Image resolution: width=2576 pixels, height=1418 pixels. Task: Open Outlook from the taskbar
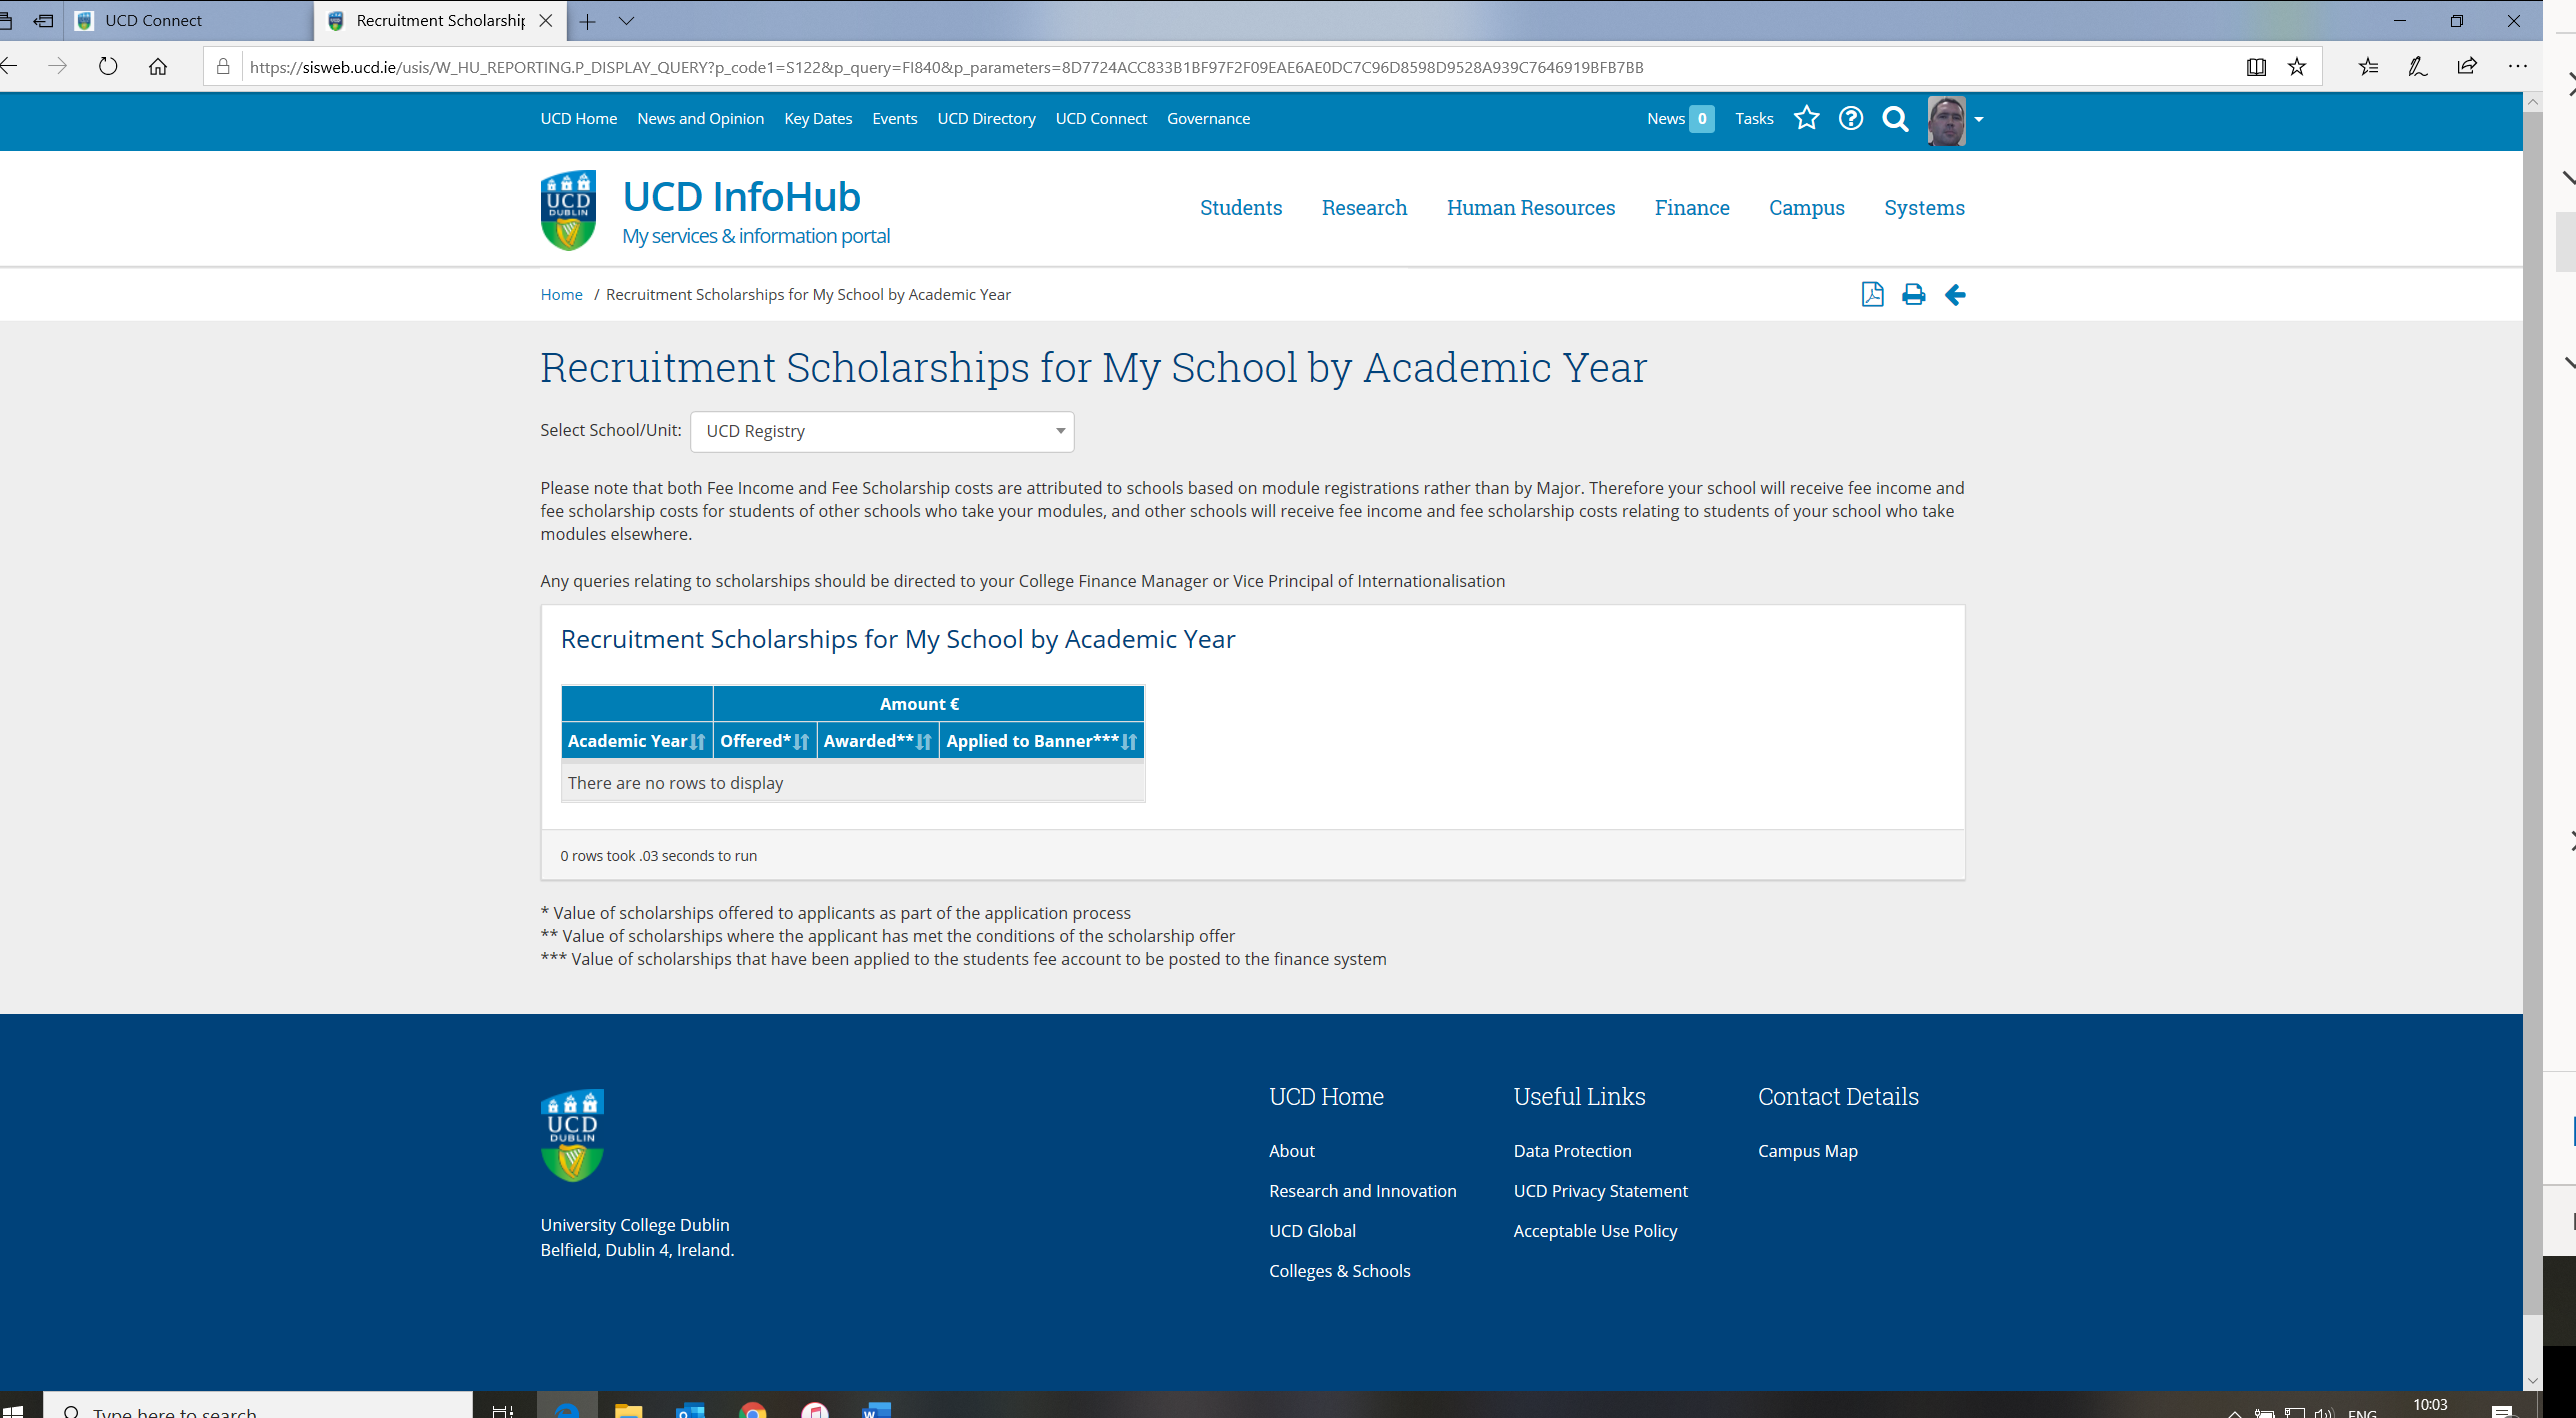tap(690, 1408)
